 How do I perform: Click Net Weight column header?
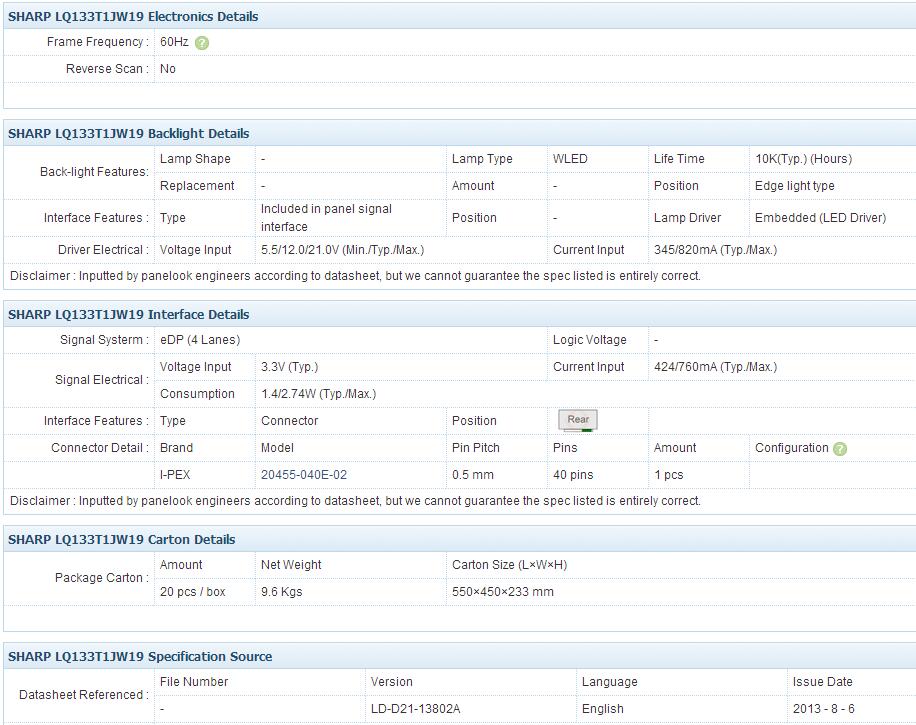pyautogui.click(x=291, y=565)
